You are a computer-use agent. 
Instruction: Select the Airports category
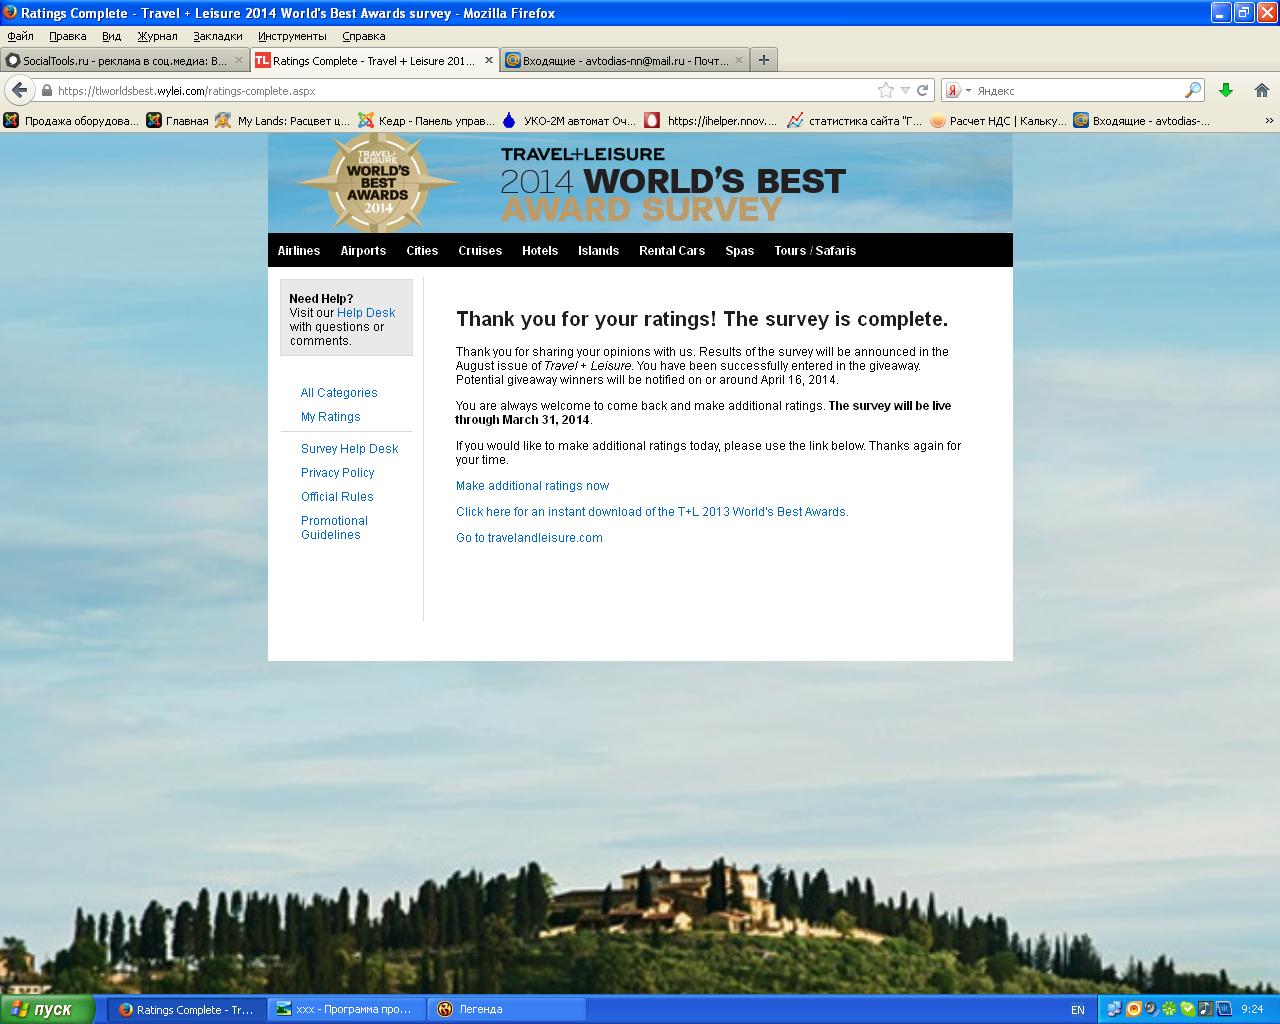coord(363,251)
